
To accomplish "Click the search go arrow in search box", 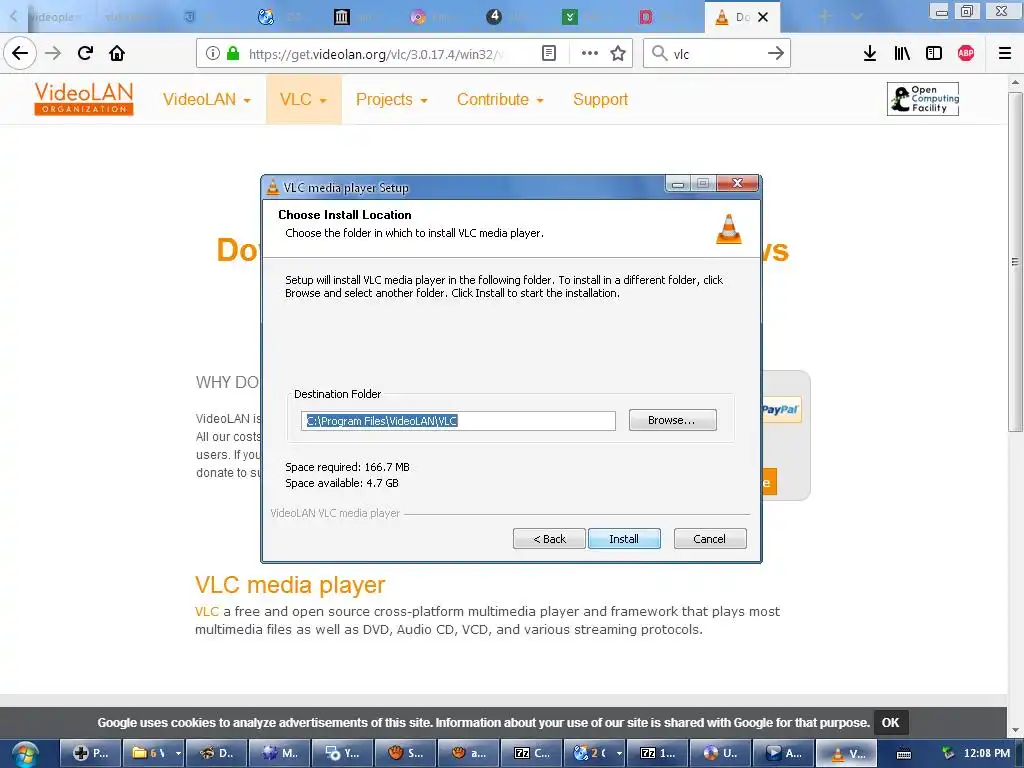I will (x=776, y=53).
